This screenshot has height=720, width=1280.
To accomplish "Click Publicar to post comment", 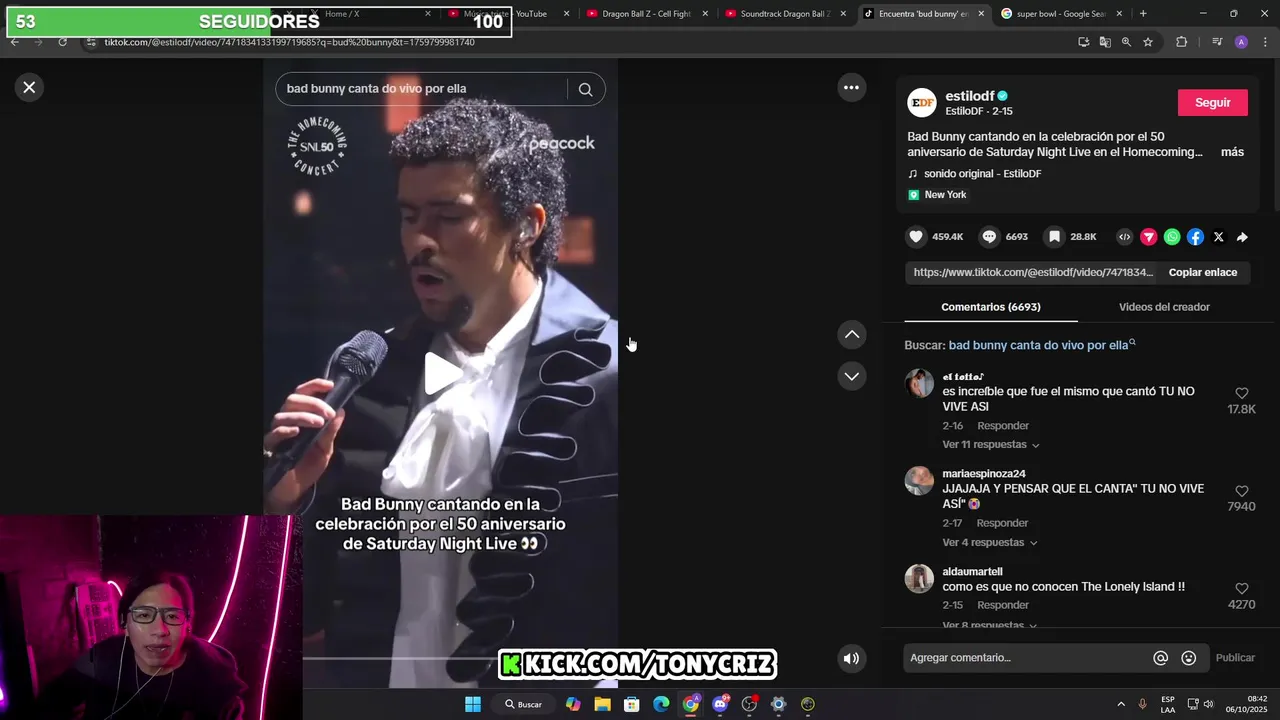I will point(1235,658).
